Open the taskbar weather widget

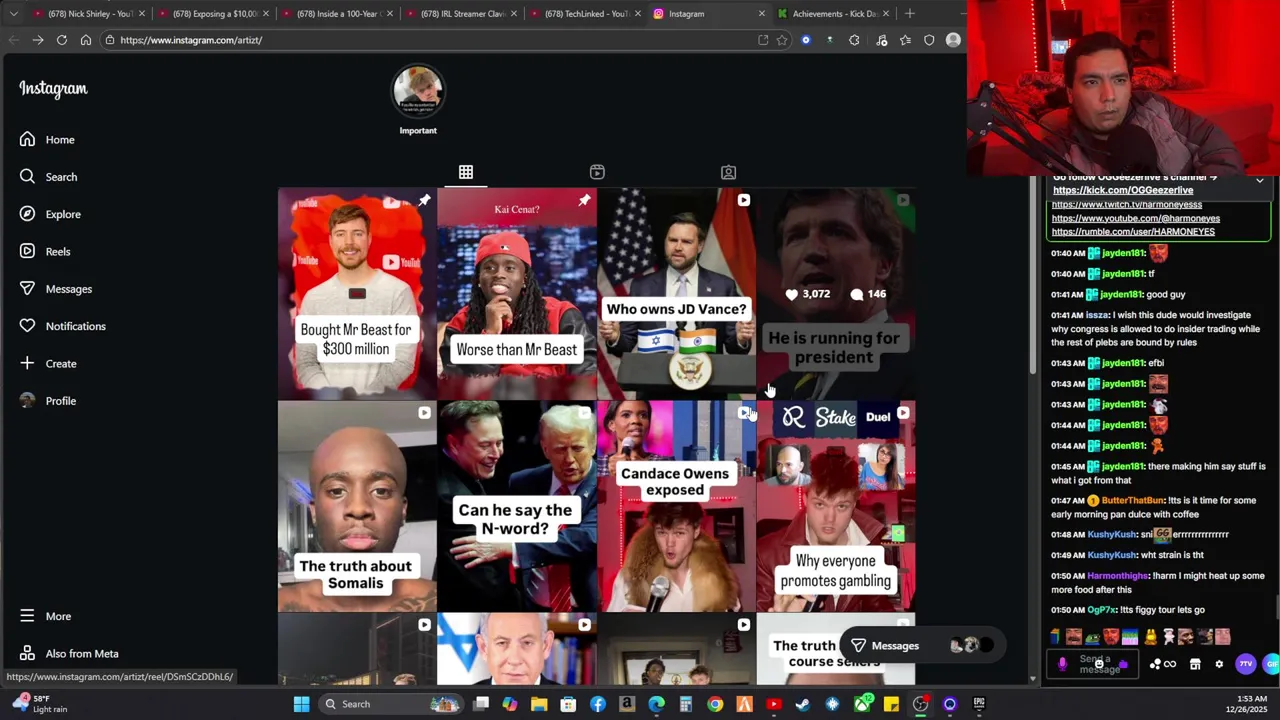tap(41, 704)
